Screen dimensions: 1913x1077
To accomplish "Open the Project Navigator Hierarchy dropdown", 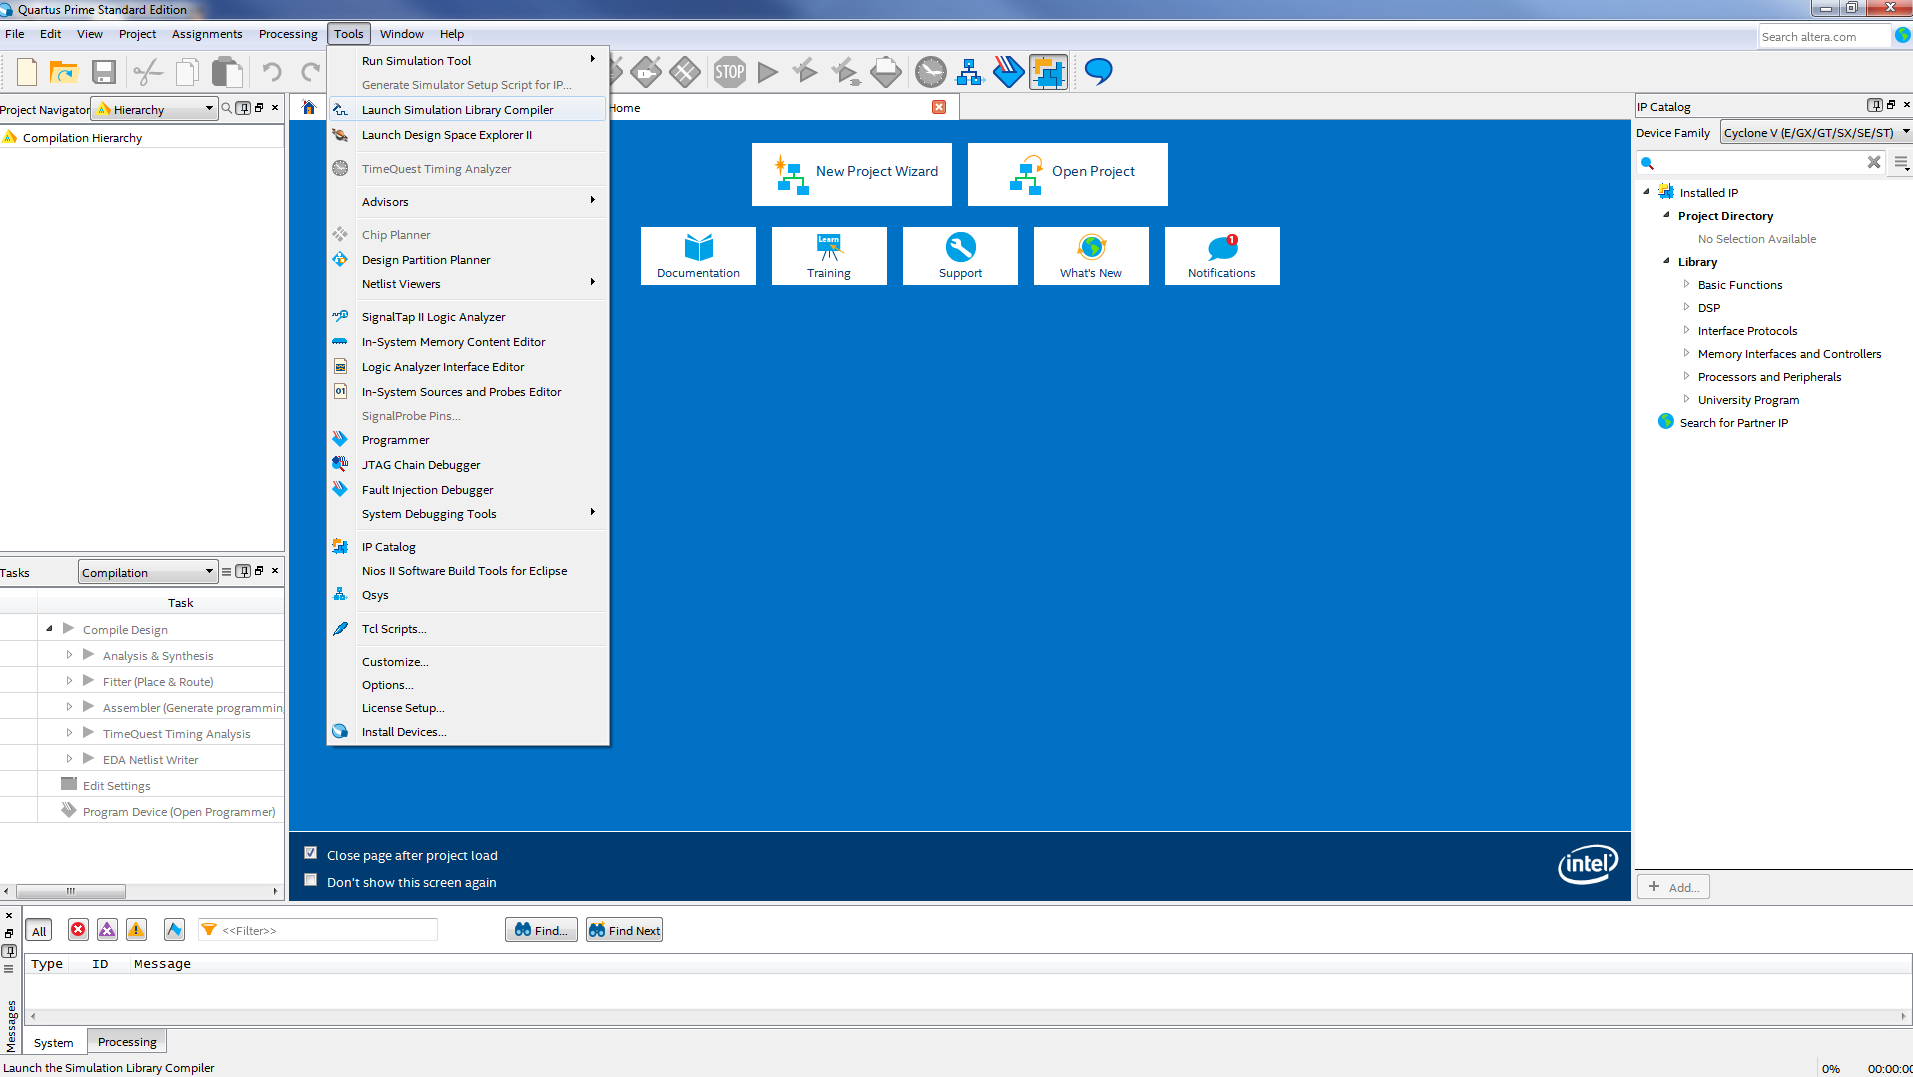I will (155, 109).
